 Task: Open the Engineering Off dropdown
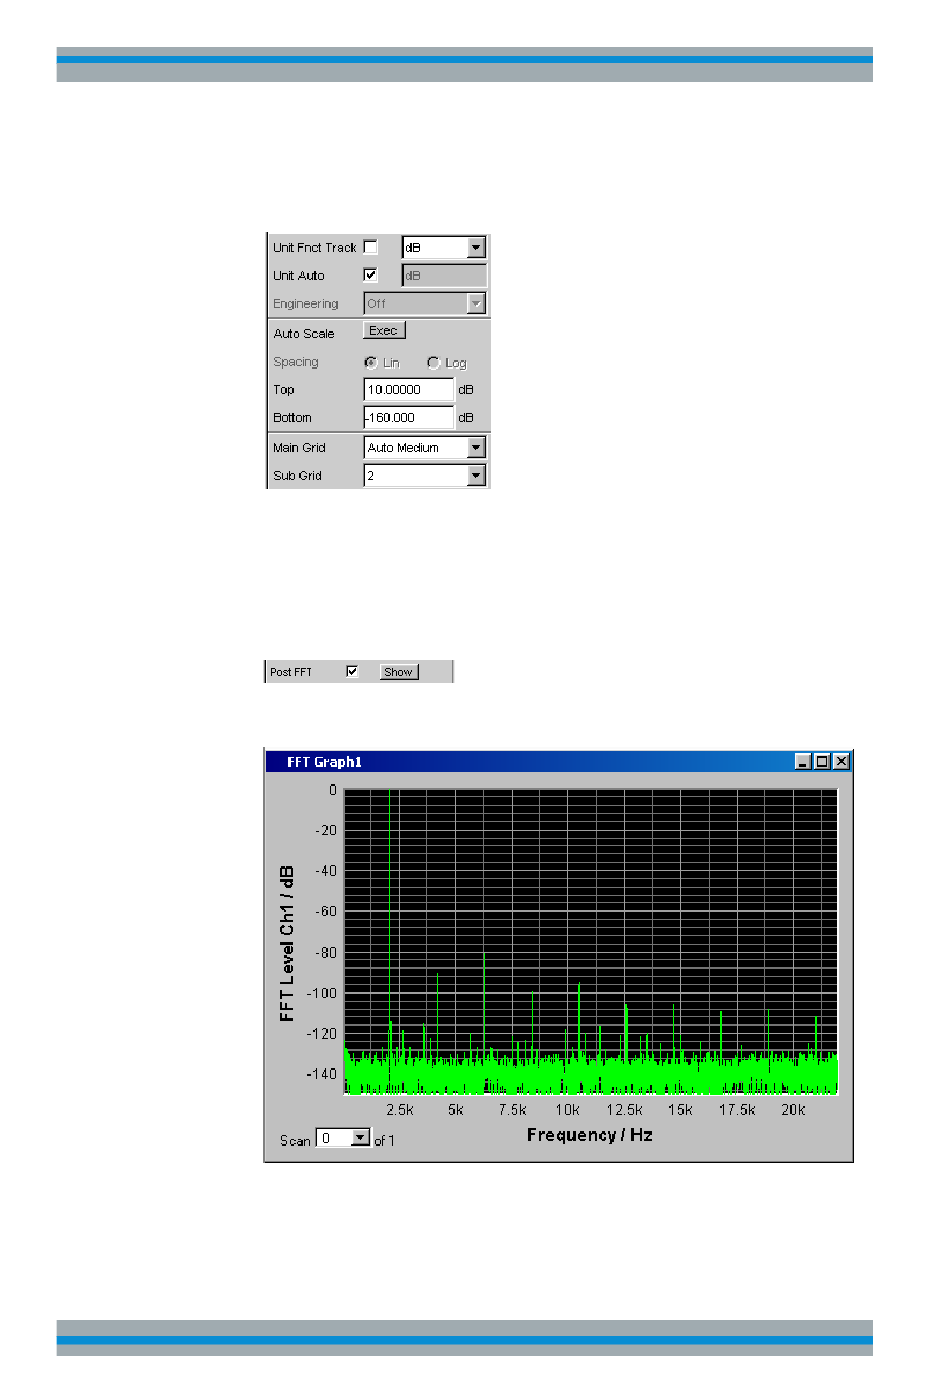click(x=476, y=303)
